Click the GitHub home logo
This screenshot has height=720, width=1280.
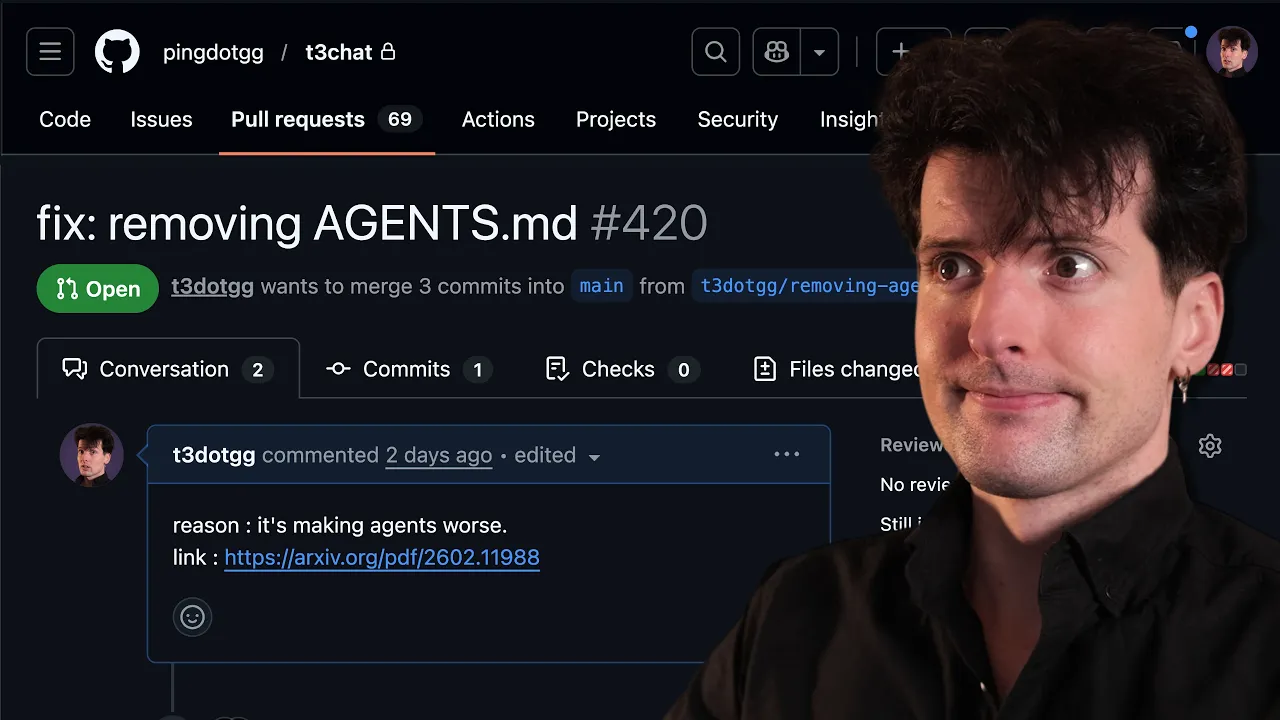point(117,51)
